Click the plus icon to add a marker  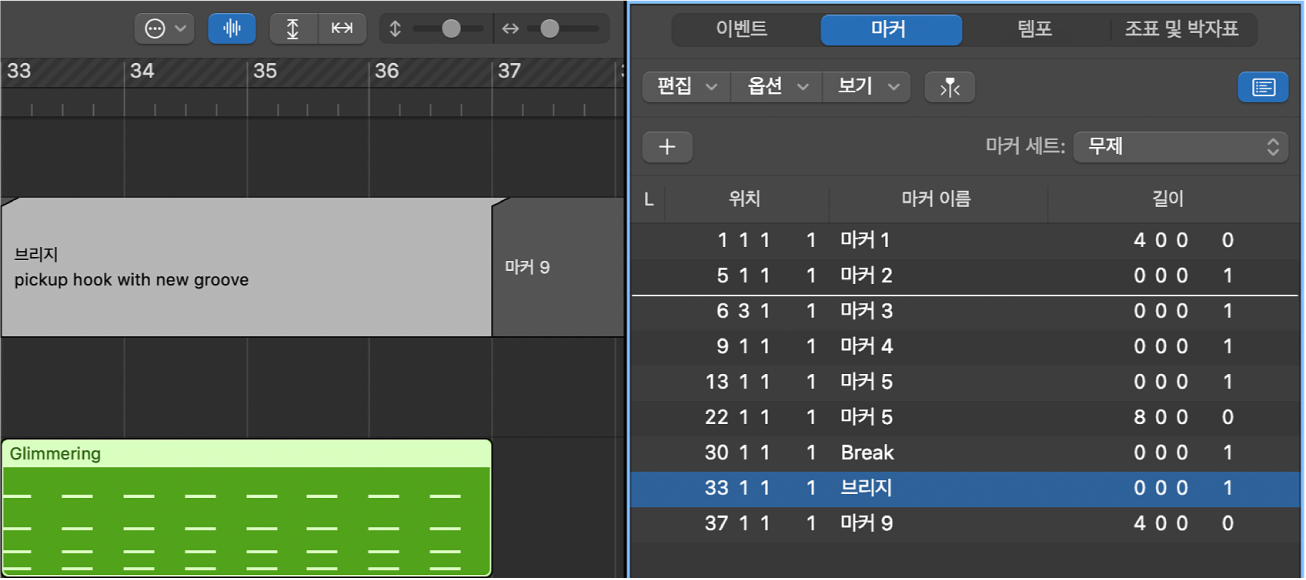[x=667, y=146]
